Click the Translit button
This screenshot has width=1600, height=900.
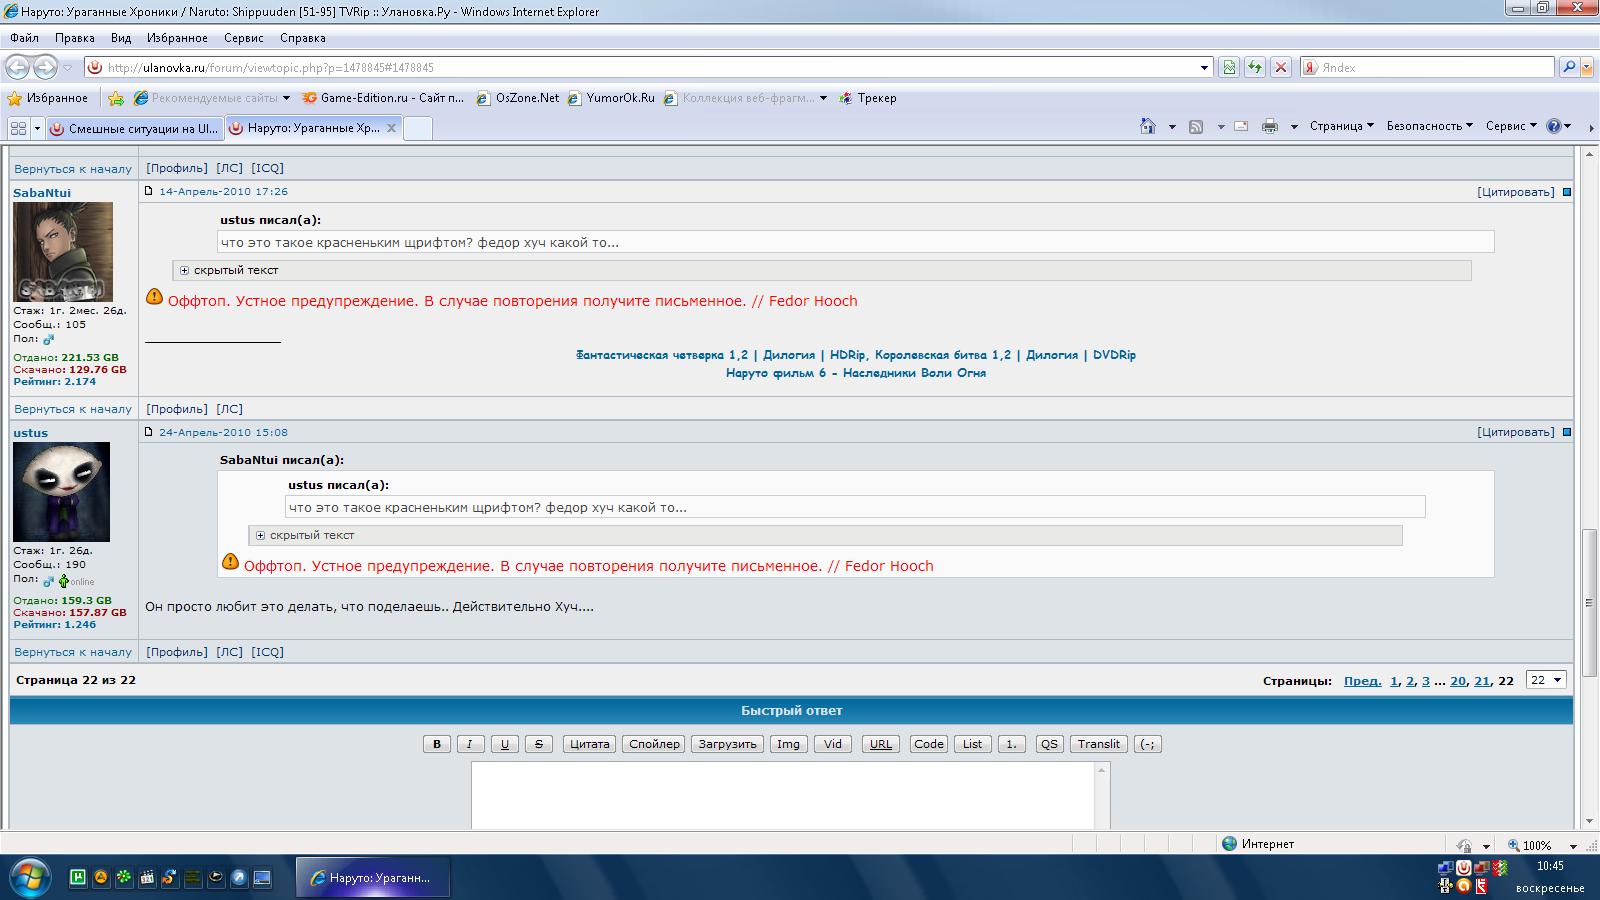tap(1099, 744)
